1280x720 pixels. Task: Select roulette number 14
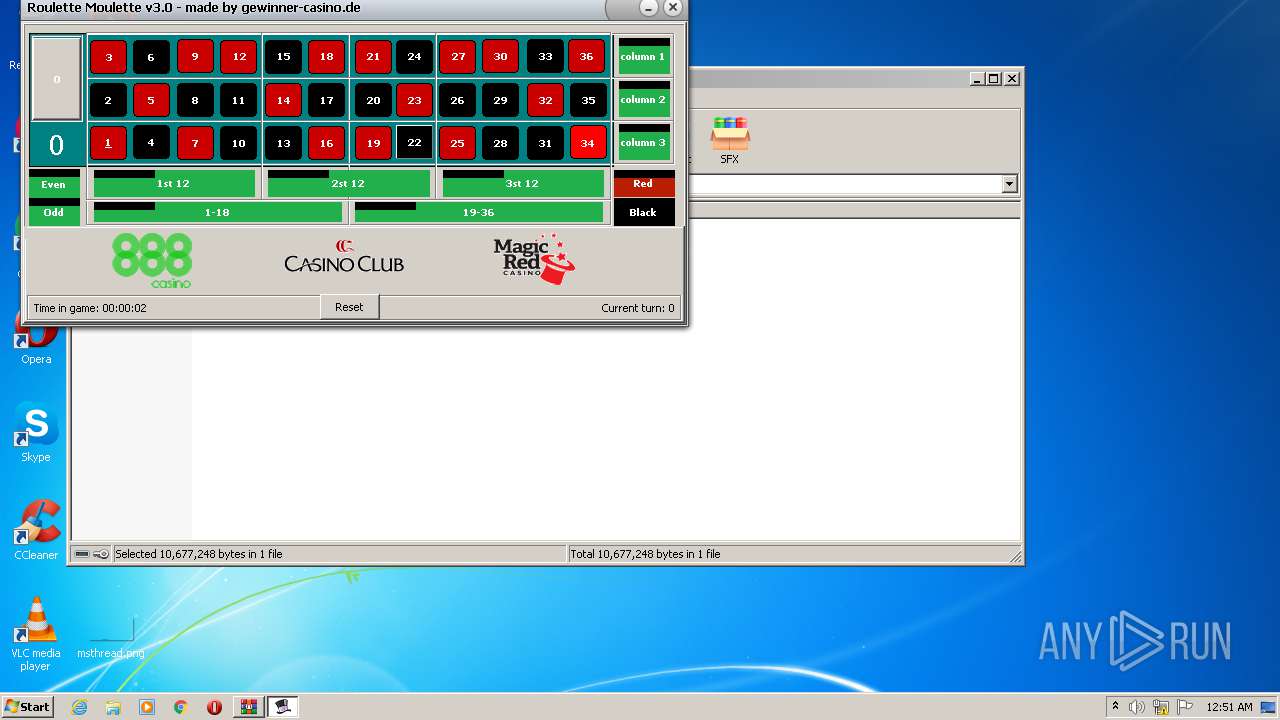point(284,100)
